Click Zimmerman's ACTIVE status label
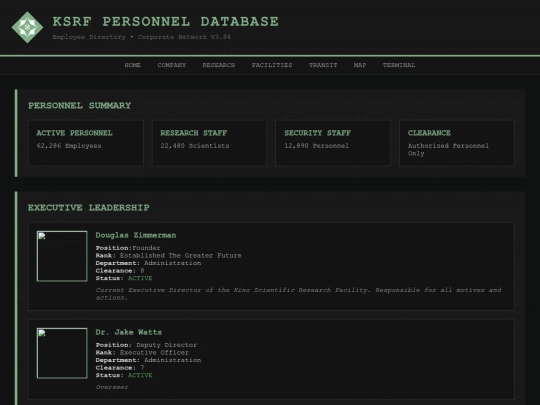Image resolution: width=540 pixels, height=405 pixels. 140,278
